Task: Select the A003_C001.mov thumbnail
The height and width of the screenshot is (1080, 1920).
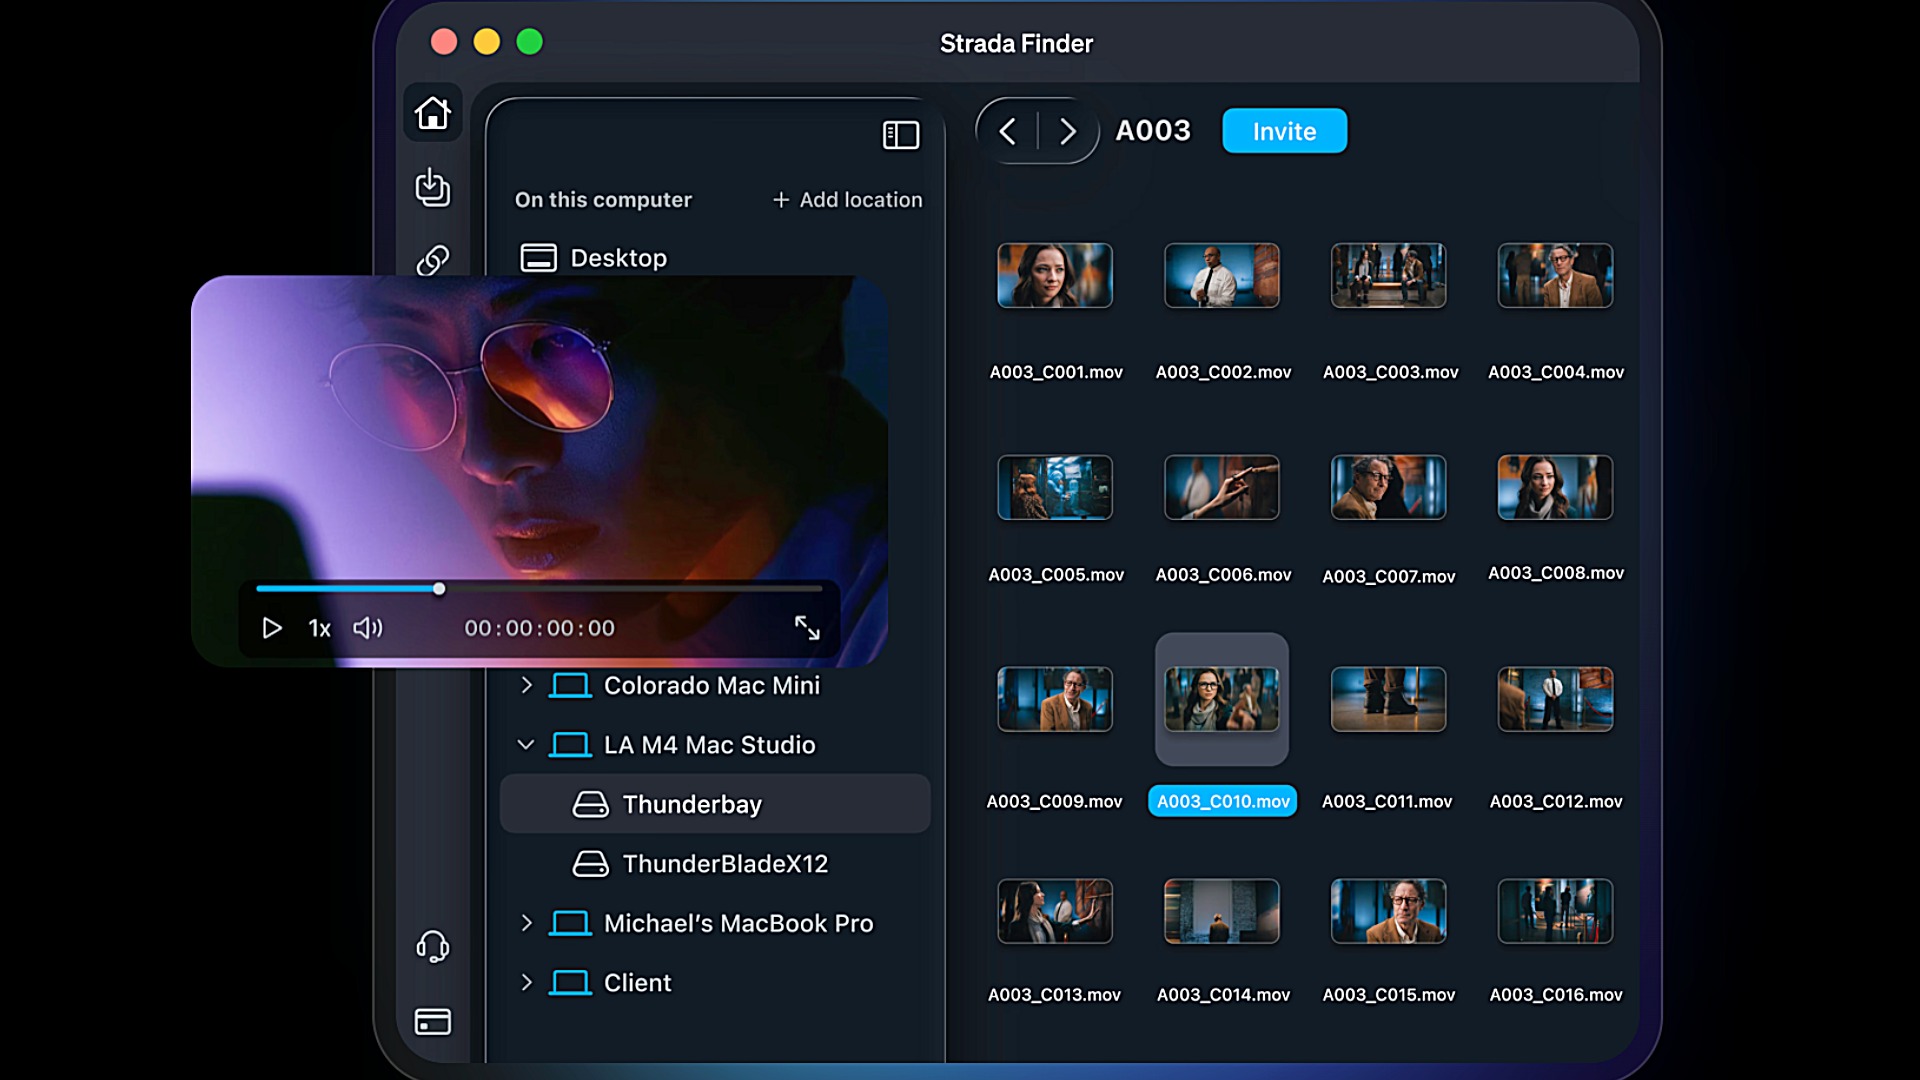Action: click(1055, 275)
